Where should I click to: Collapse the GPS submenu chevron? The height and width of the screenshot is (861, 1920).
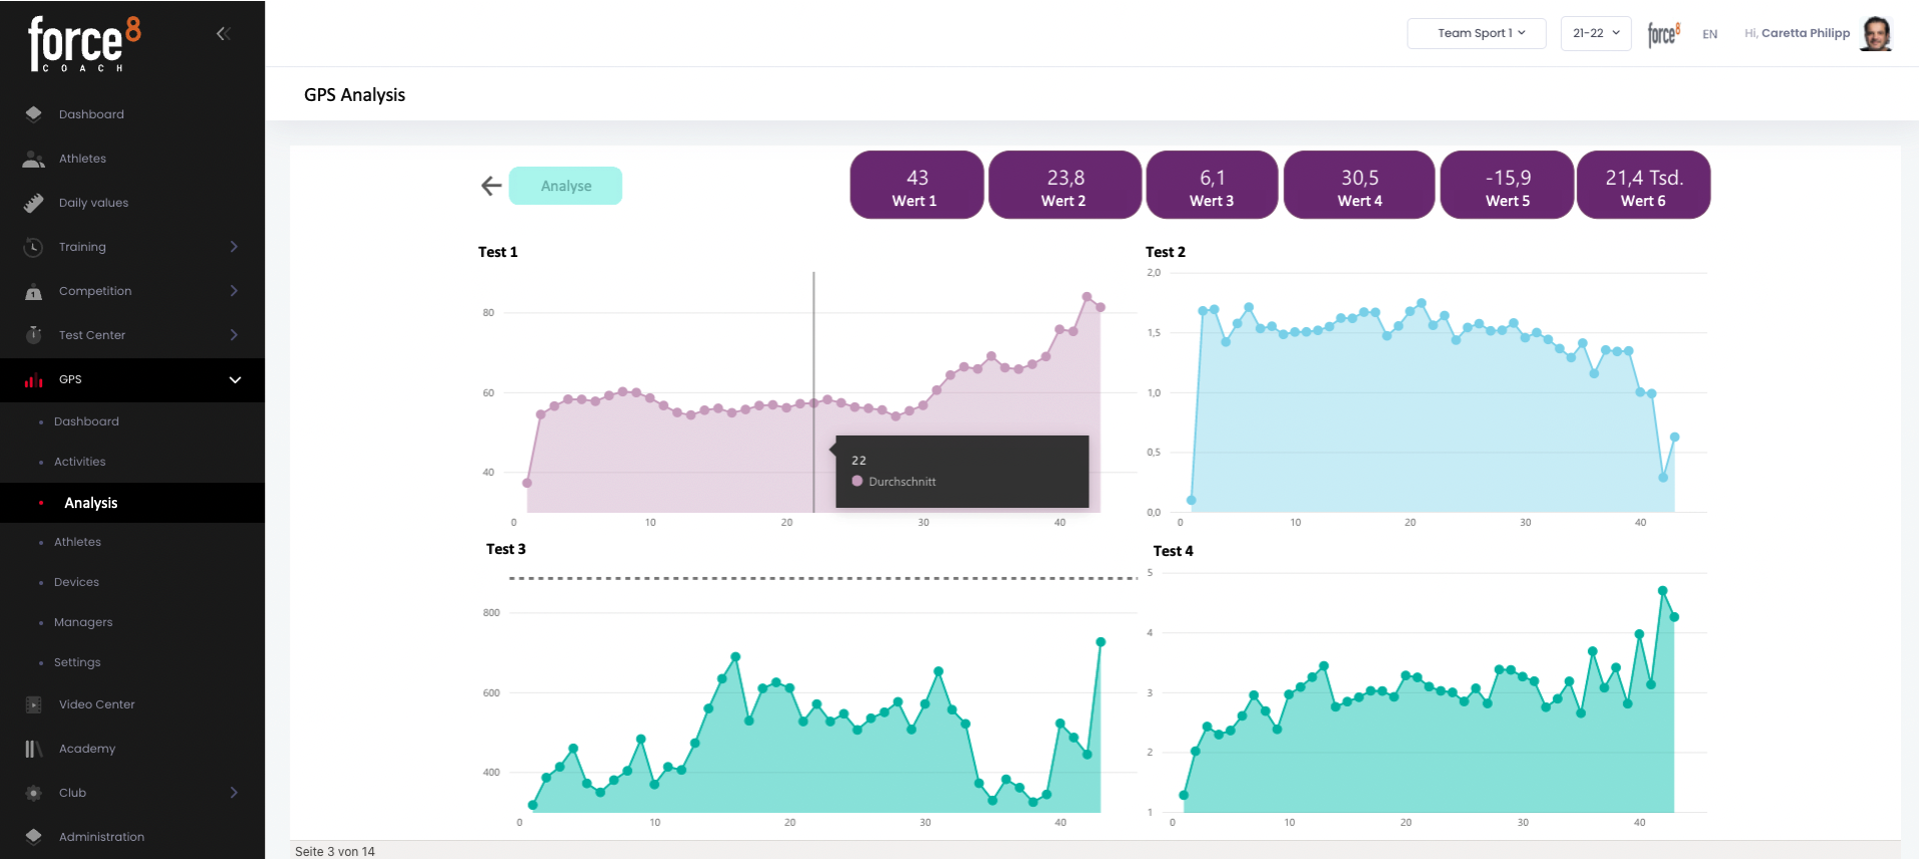(x=235, y=380)
